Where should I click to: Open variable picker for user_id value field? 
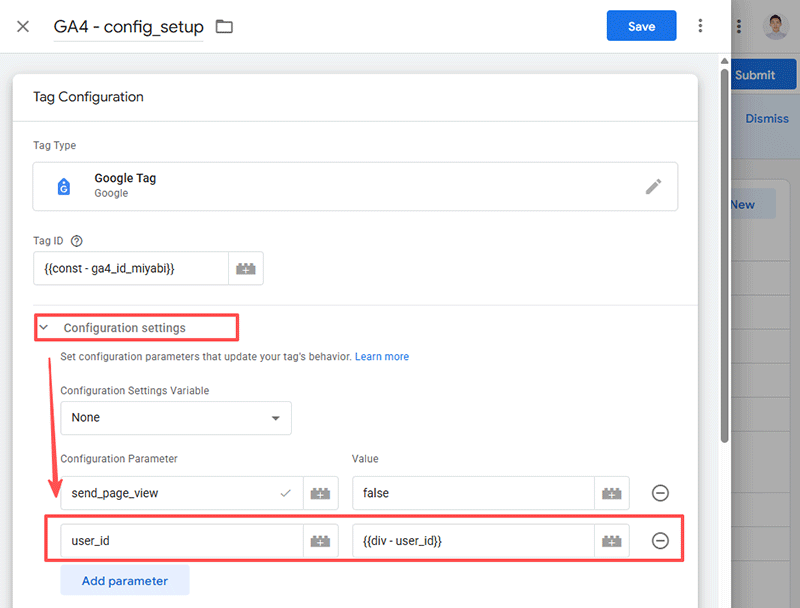tap(611, 541)
